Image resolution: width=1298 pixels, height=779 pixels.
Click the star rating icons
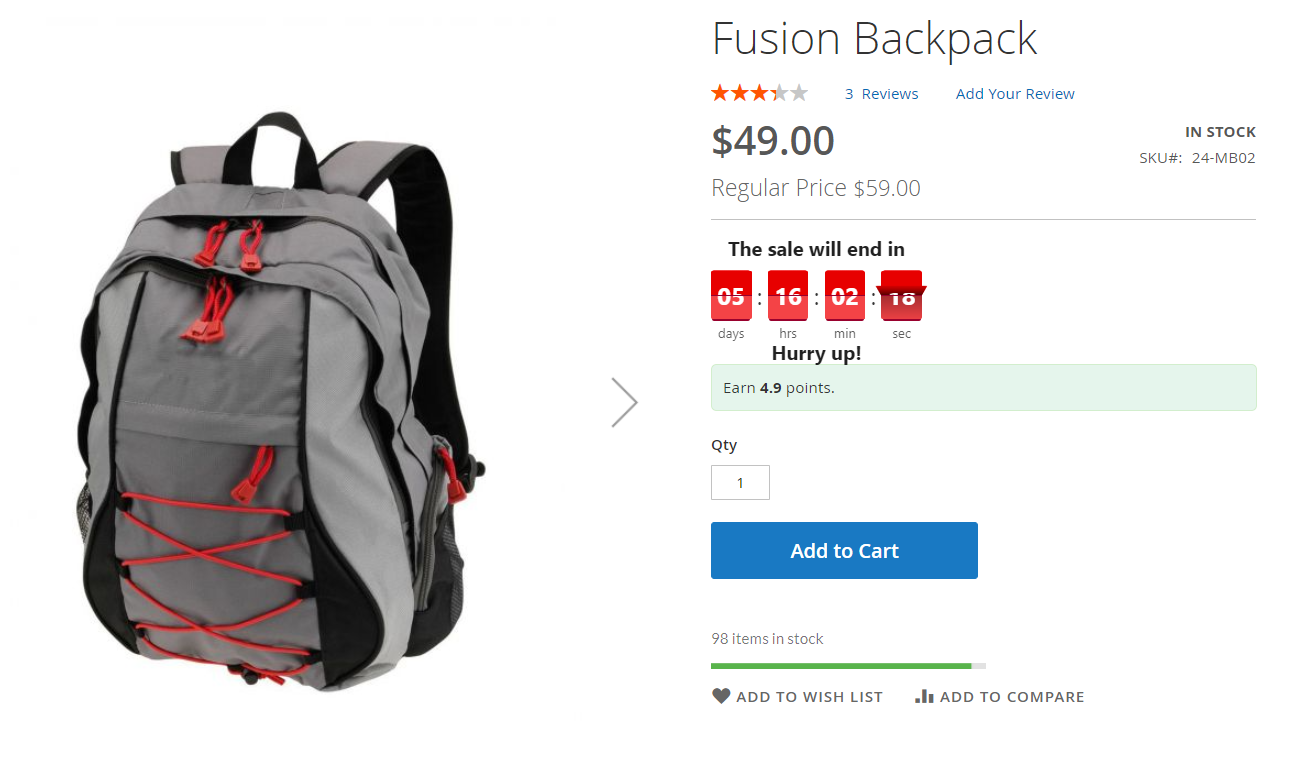click(x=760, y=93)
